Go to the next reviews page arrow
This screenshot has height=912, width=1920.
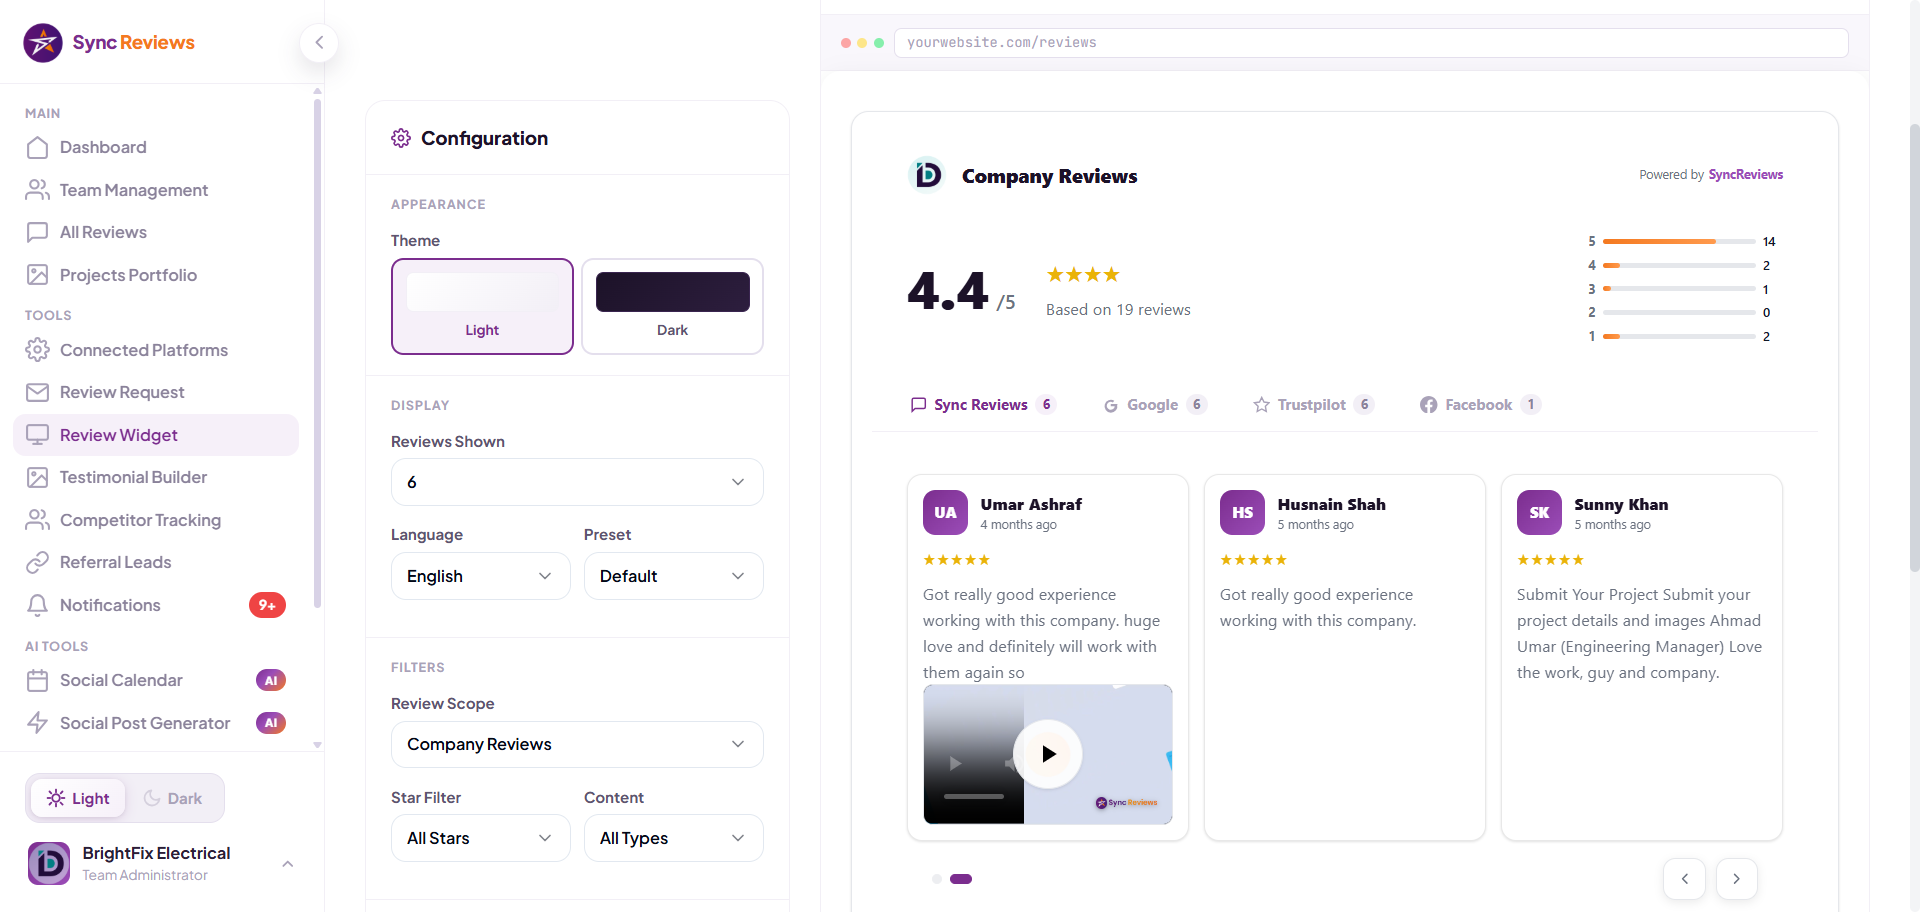[x=1736, y=879]
